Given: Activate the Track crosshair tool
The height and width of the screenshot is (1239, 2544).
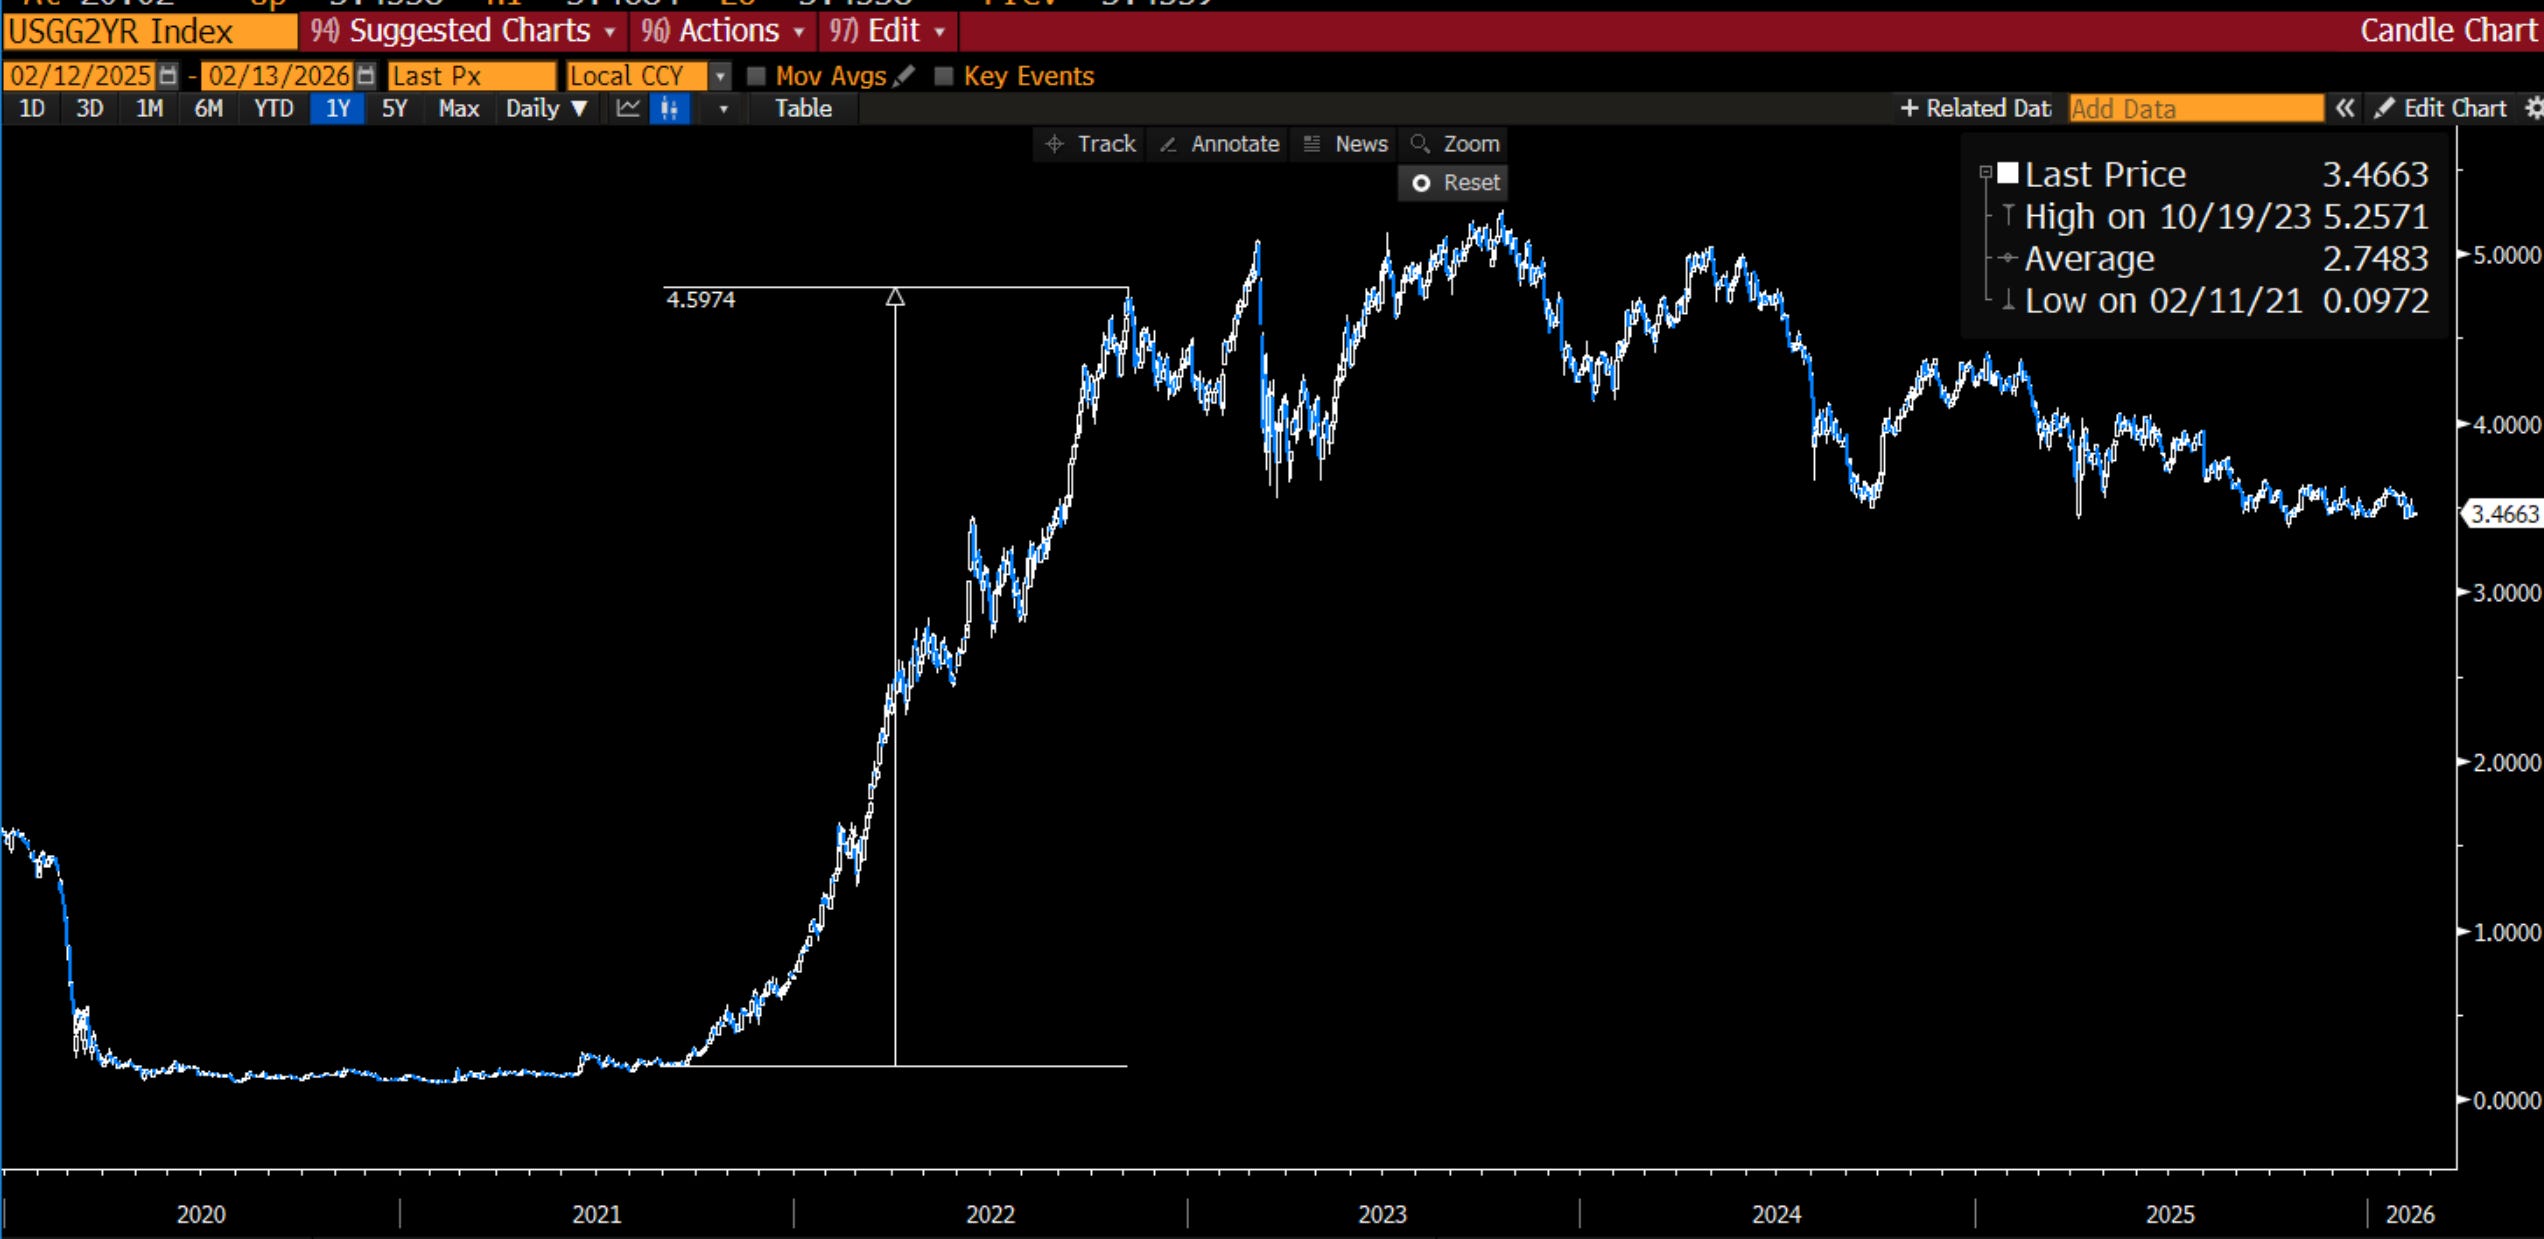Looking at the screenshot, I should (x=1091, y=144).
